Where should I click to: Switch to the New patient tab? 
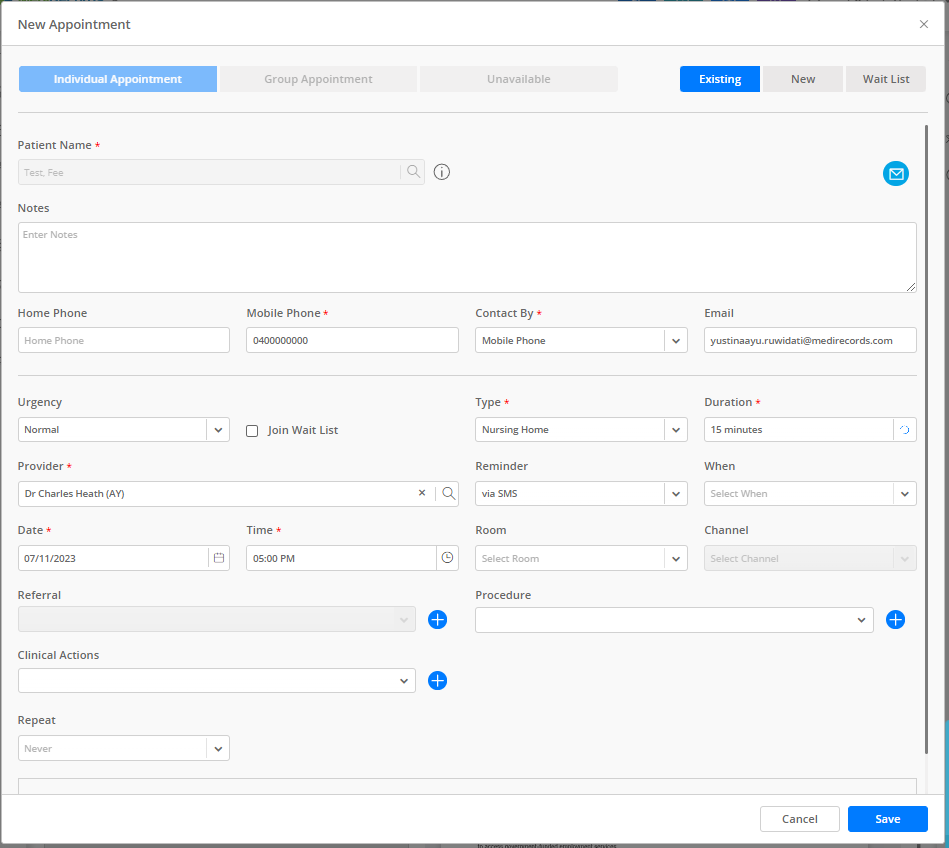[803, 79]
